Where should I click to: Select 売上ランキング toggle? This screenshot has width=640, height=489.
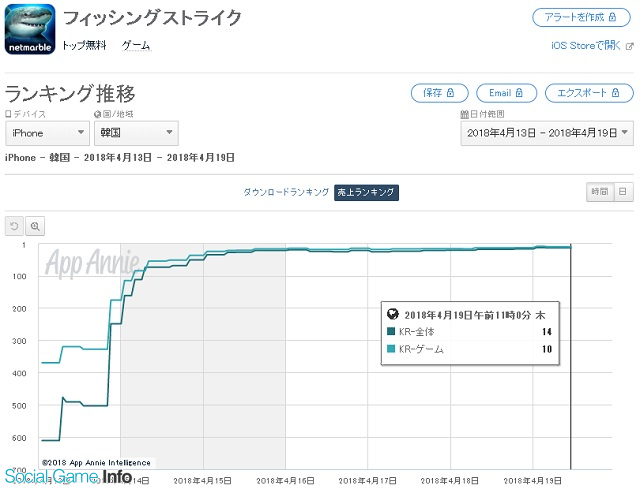(x=367, y=192)
